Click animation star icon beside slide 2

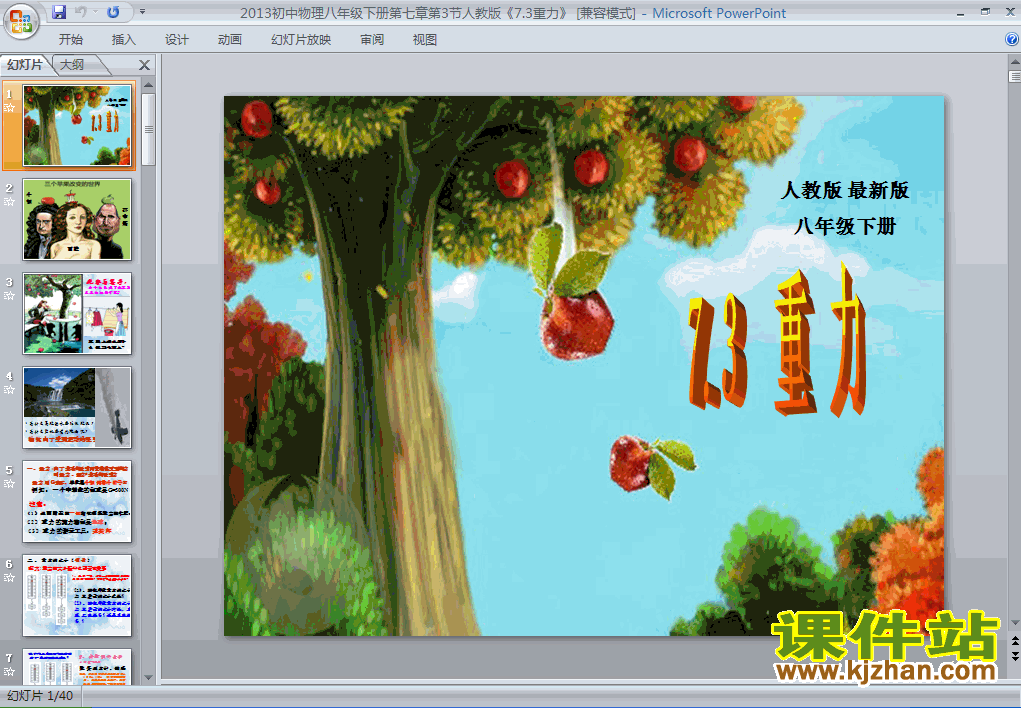click(9, 202)
